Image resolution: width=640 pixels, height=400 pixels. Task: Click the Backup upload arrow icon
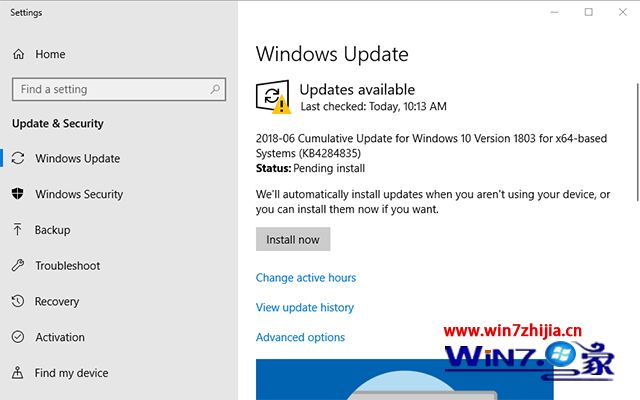(18, 229)
